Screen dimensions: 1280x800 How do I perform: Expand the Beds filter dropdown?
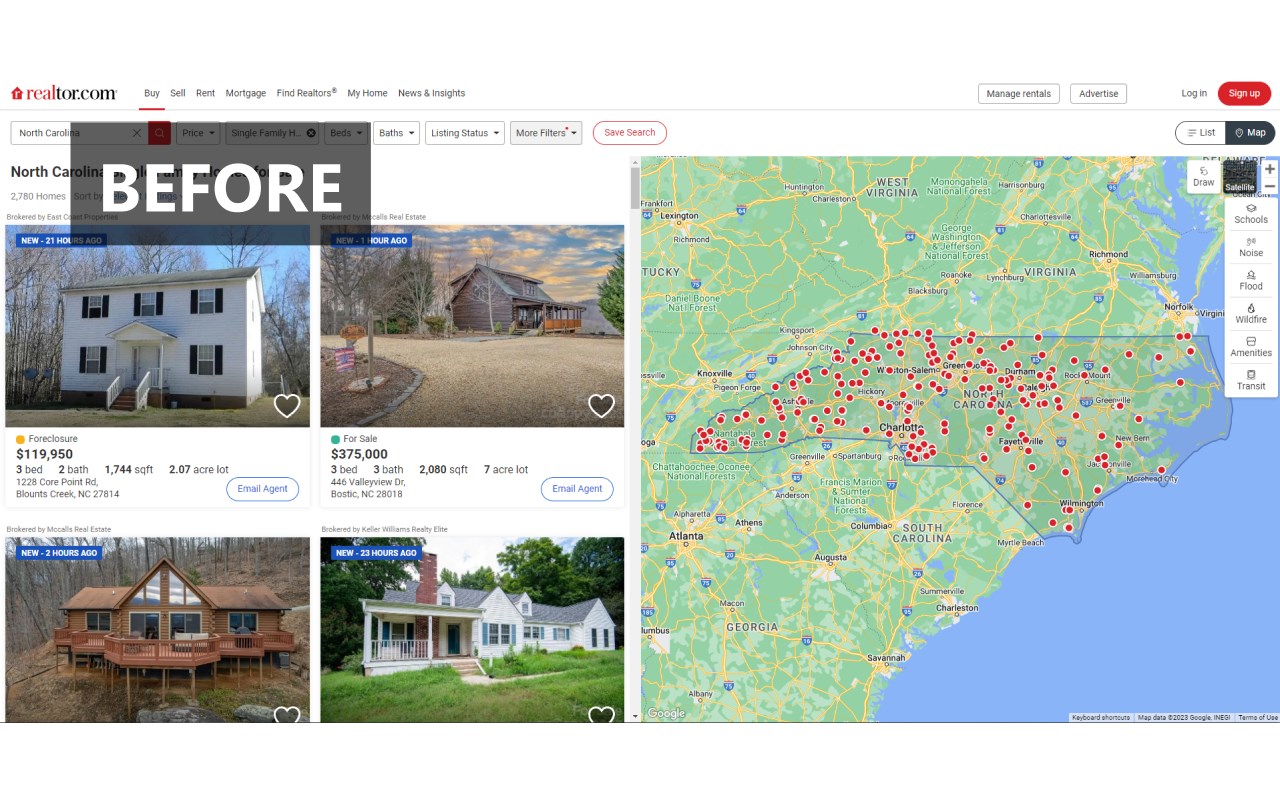347,133
